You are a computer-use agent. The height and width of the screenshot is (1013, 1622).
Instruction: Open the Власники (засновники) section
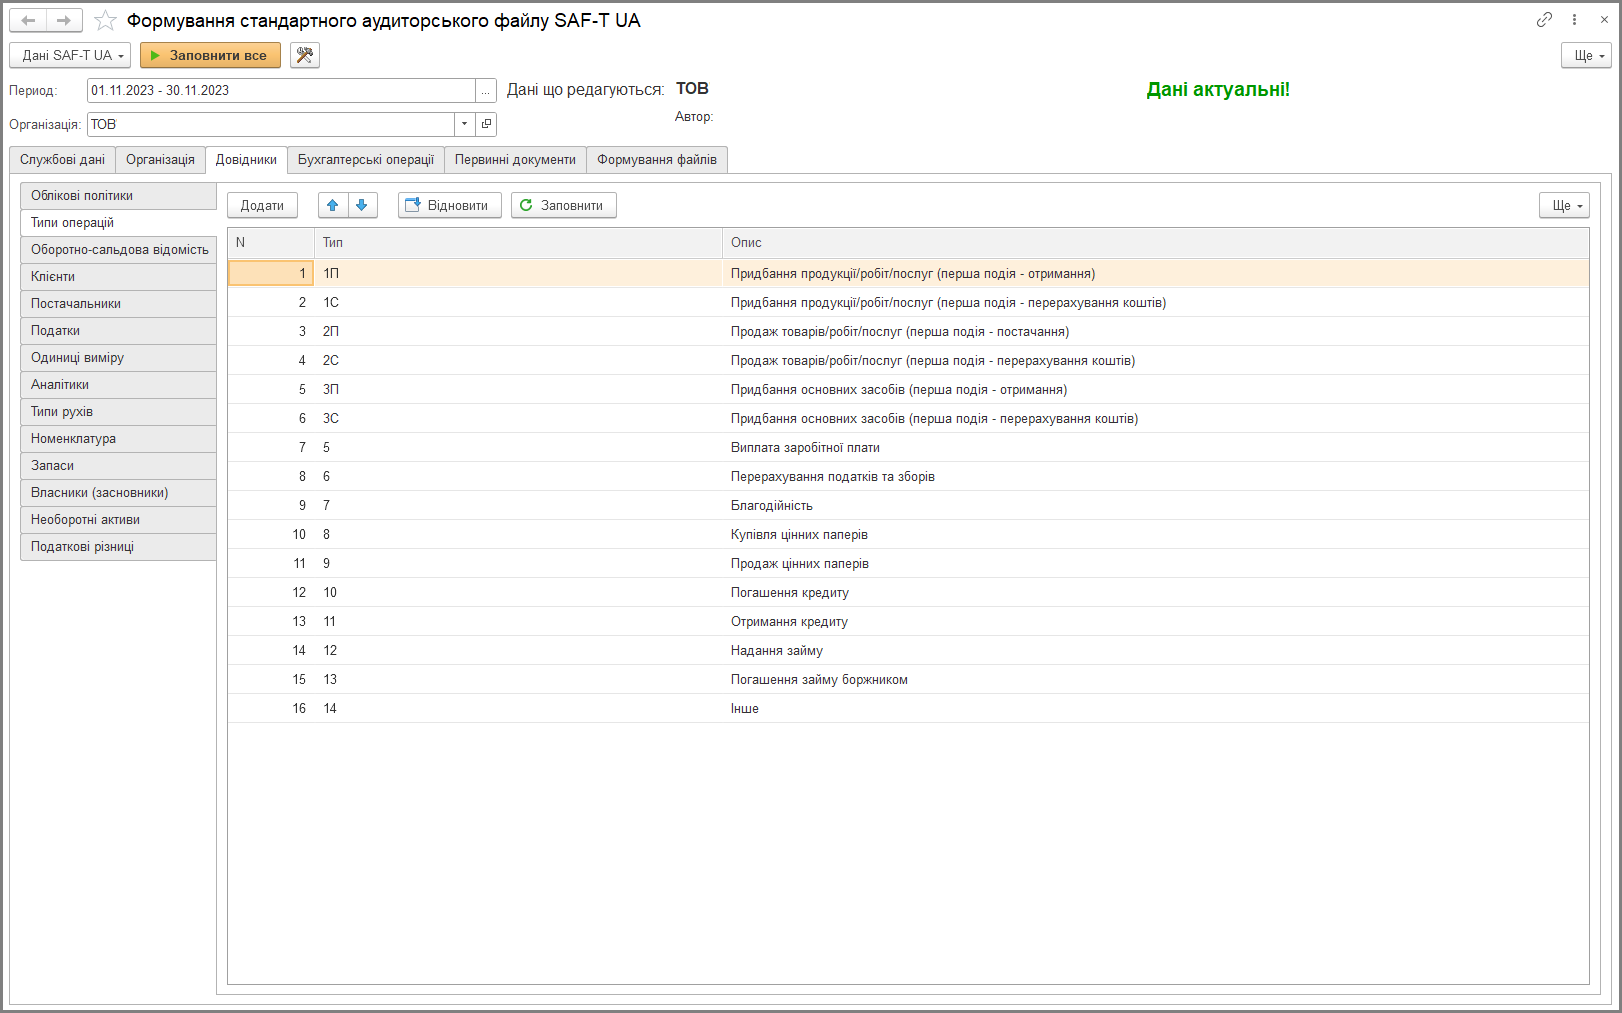(x=118, y=493)
